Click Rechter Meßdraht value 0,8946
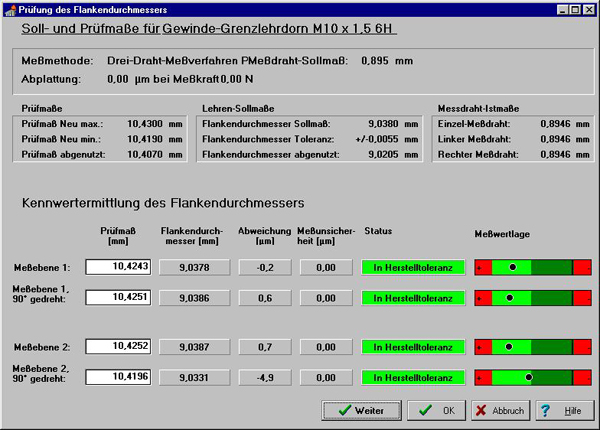The height and width of the screenshot is (430, 600). (x=556, y=155)
